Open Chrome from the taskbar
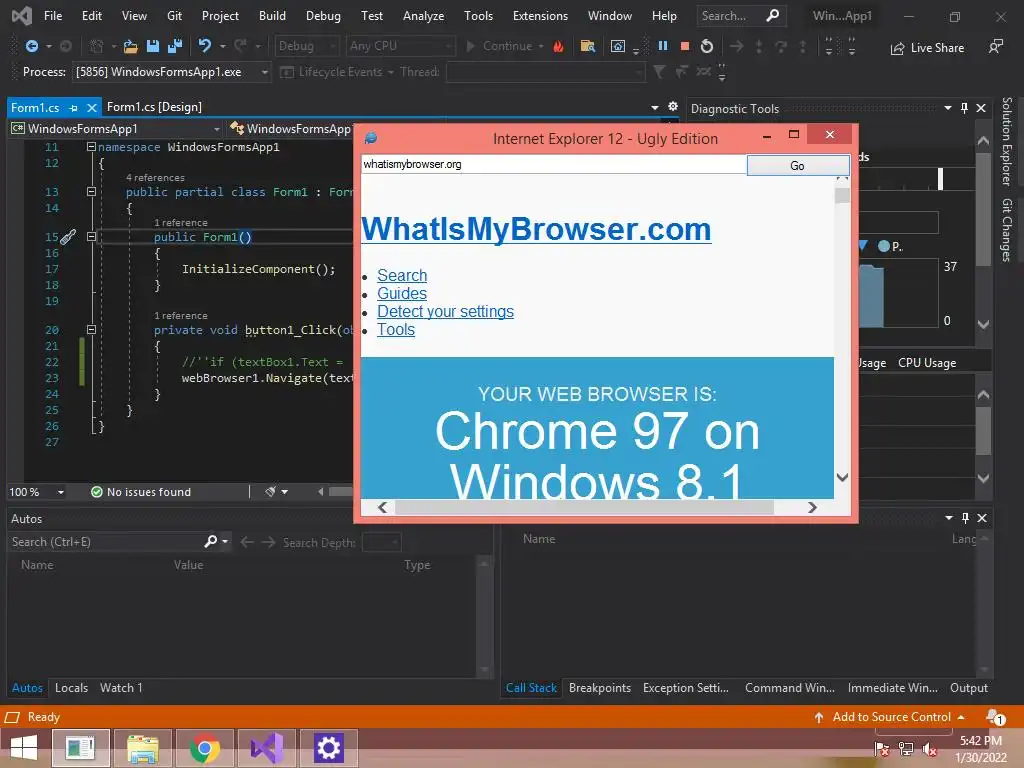The width and height of the screenshot is (1024, 768). [x=204, y=748]
